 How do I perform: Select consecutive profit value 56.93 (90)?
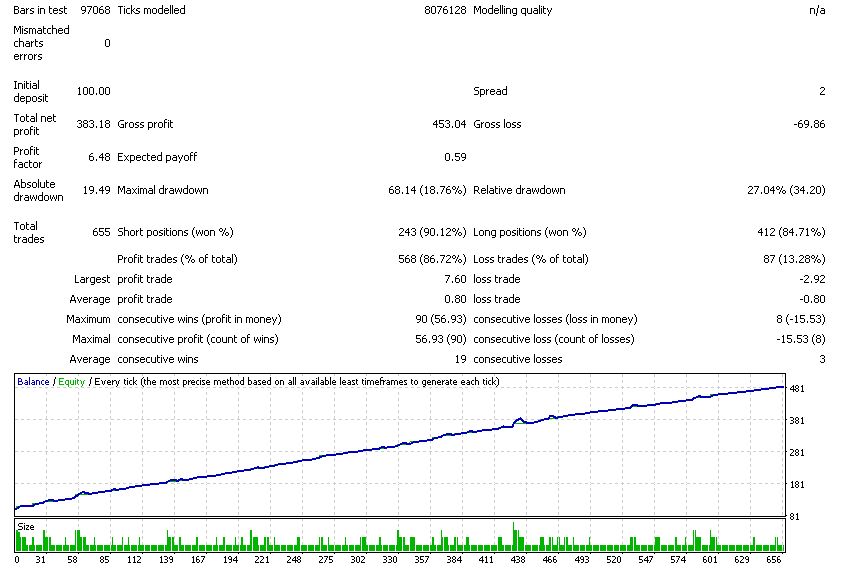click(441, 339)
